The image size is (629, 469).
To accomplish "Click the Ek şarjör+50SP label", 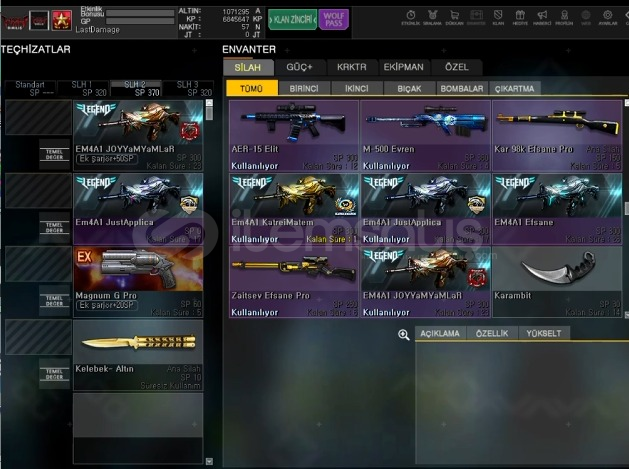I will (x=107, y=159).
